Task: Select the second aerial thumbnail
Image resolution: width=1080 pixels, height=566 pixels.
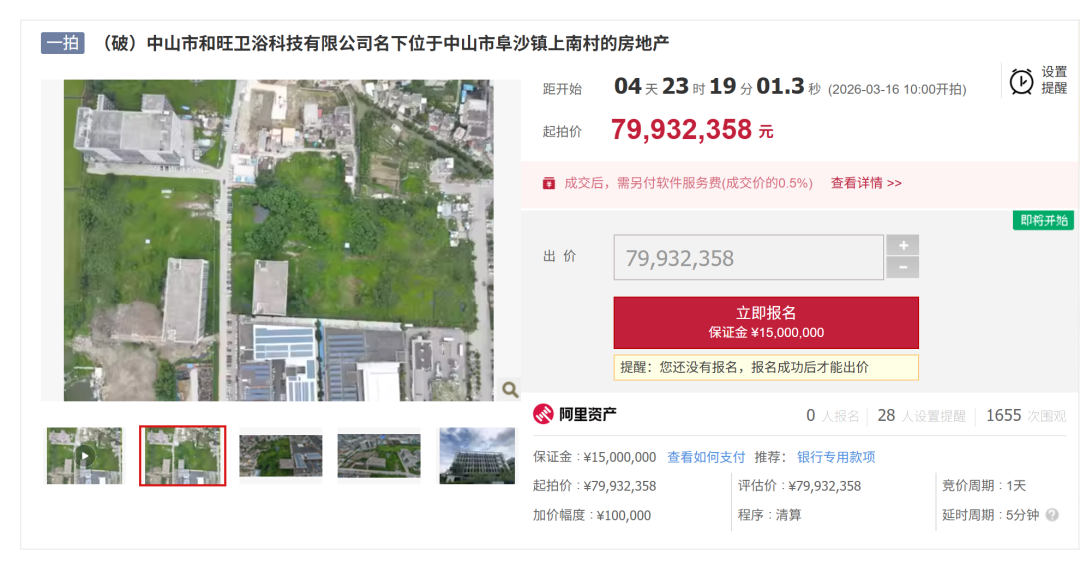Action: tap(182, 456)
